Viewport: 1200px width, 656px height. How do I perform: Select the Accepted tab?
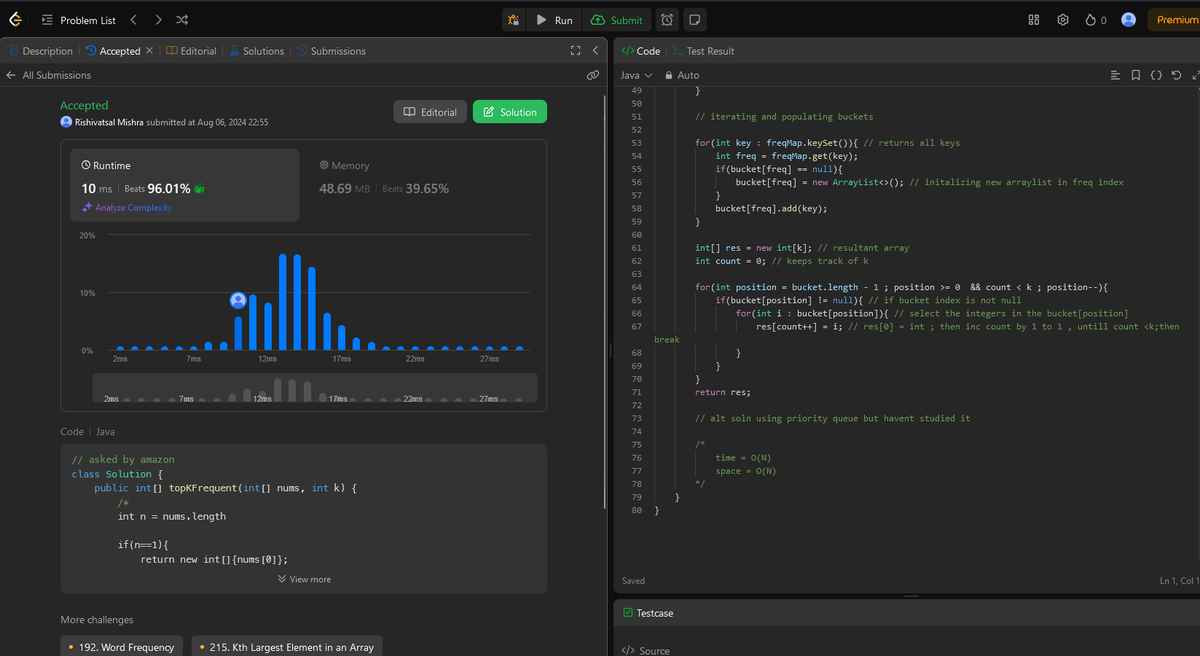pyautogui.click(x=113, y=51)
